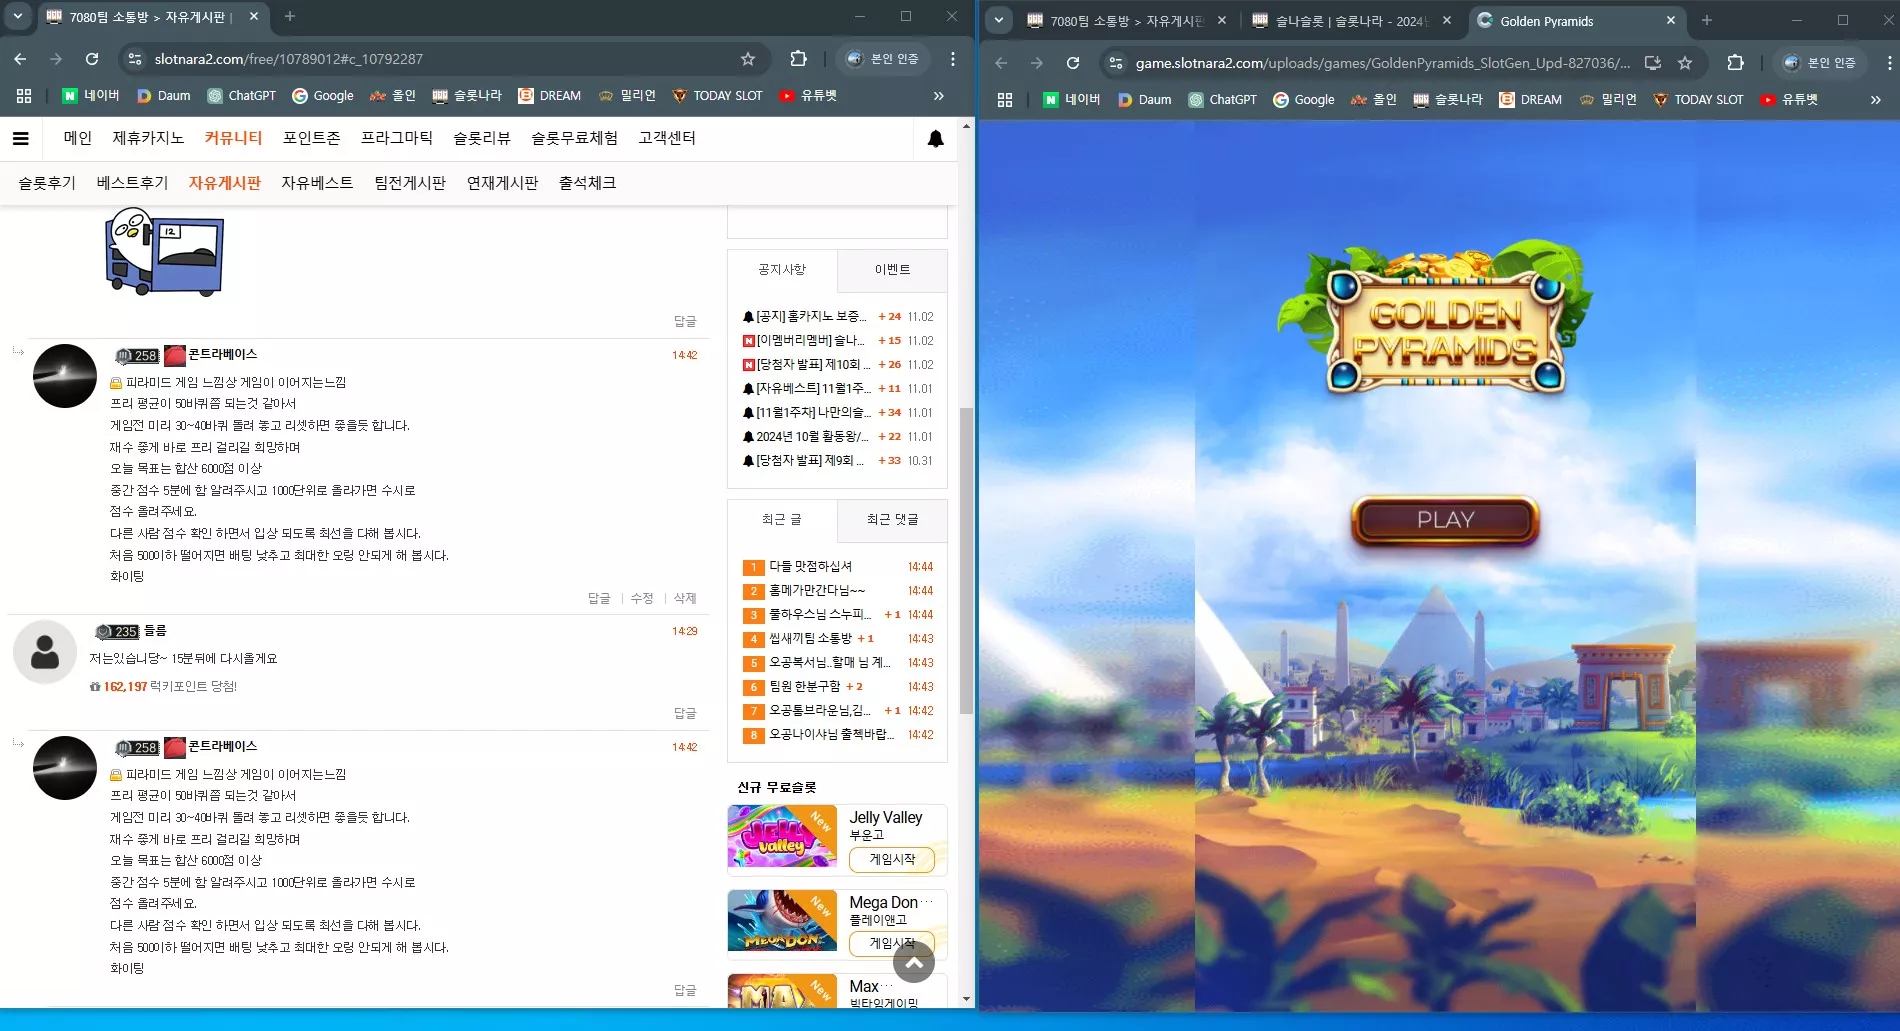This screenshot has width=1900, height=1031.
Task: Open notifications bell on slotnara site header
Action: pyautogui.click(x=935, y=139)
